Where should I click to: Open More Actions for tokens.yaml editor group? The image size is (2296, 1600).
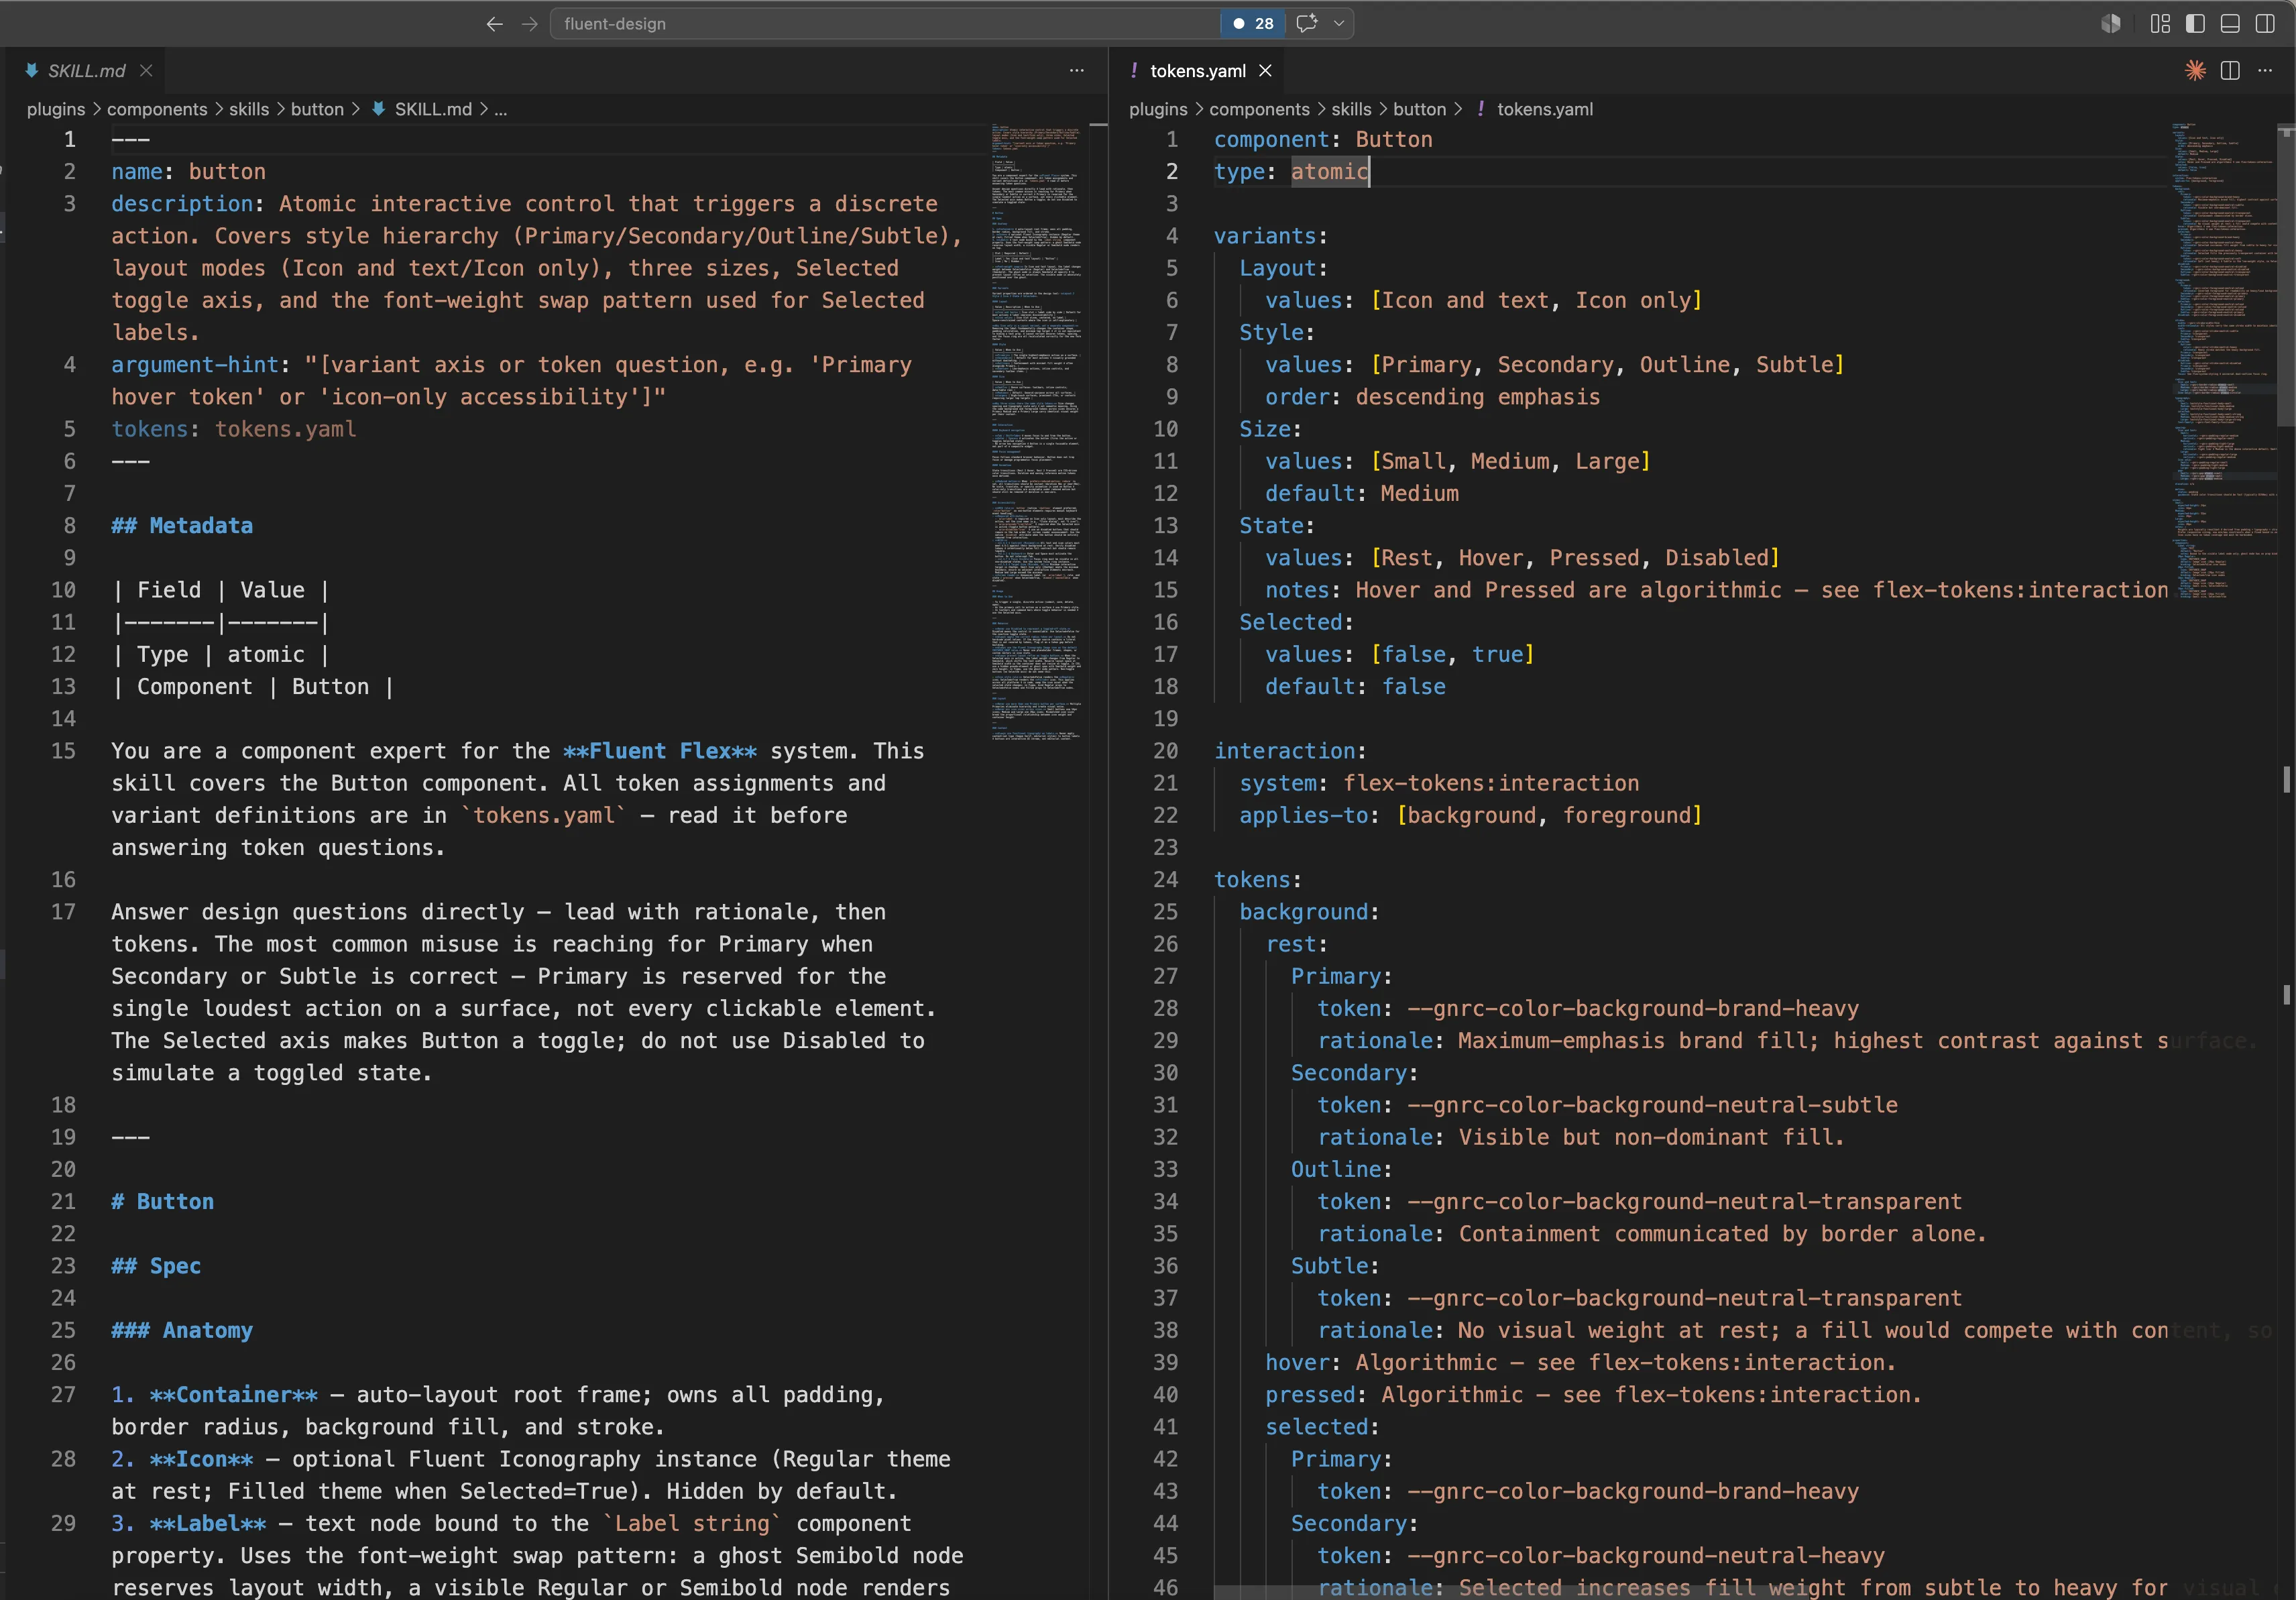tap(2265, 70)
